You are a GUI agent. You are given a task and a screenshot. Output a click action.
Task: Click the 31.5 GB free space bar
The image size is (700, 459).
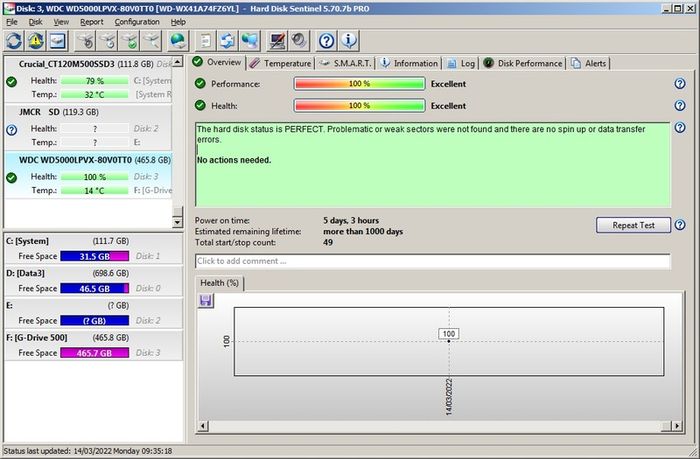95,256
